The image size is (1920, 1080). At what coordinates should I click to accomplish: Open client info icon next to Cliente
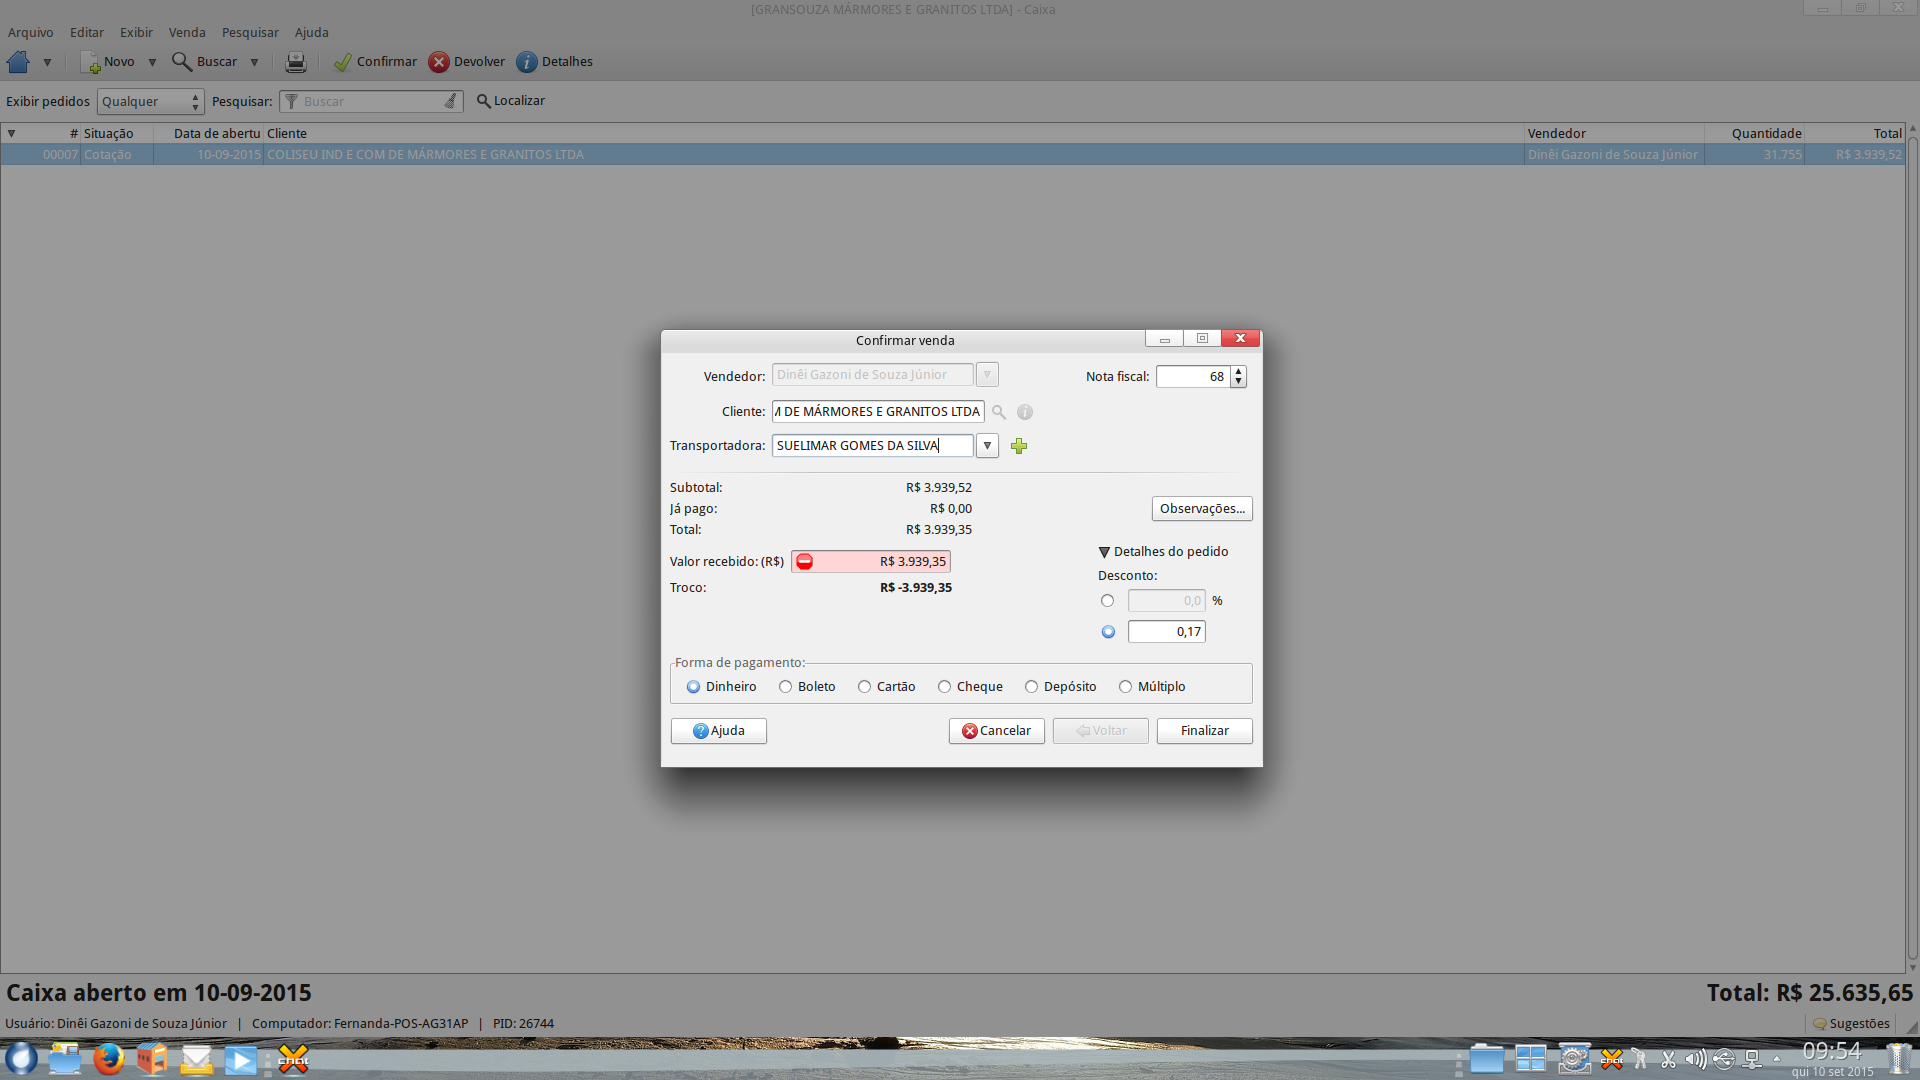tap(1025, 412)
